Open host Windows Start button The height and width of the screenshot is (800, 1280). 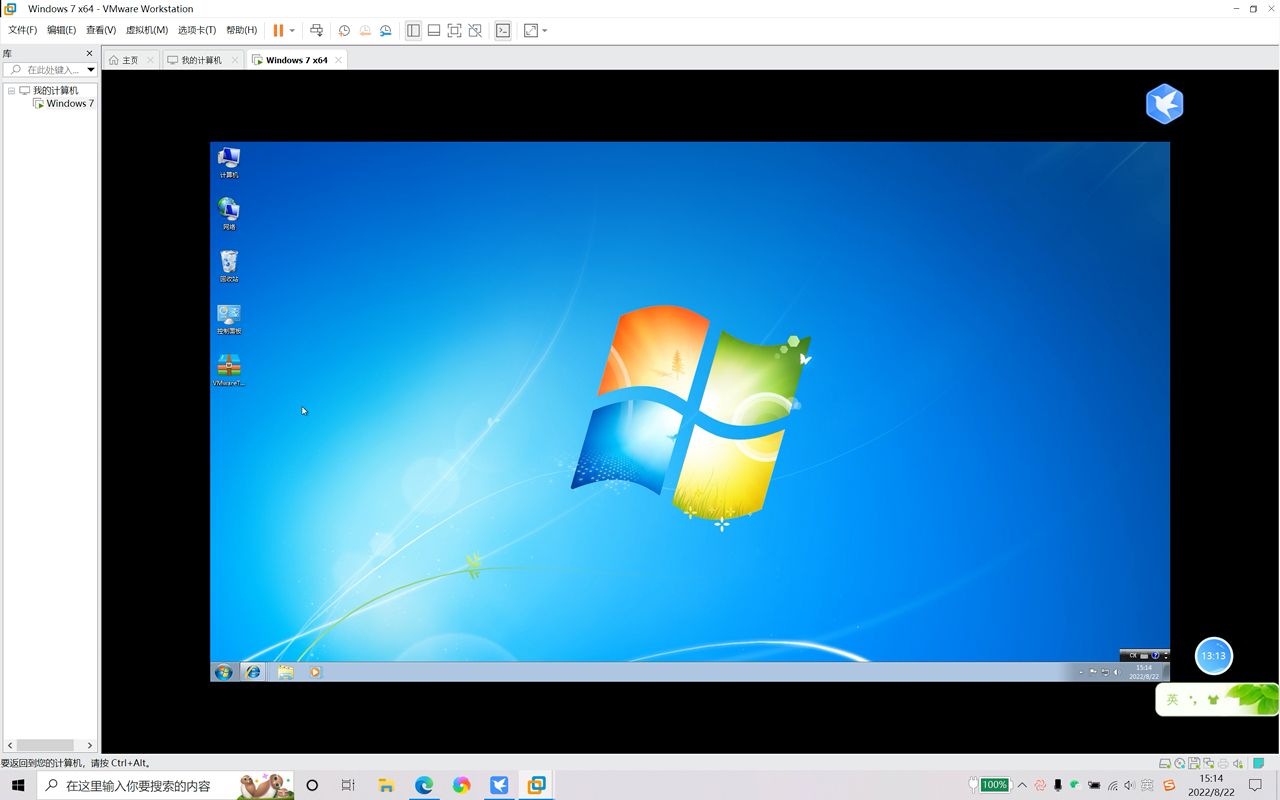18,786
